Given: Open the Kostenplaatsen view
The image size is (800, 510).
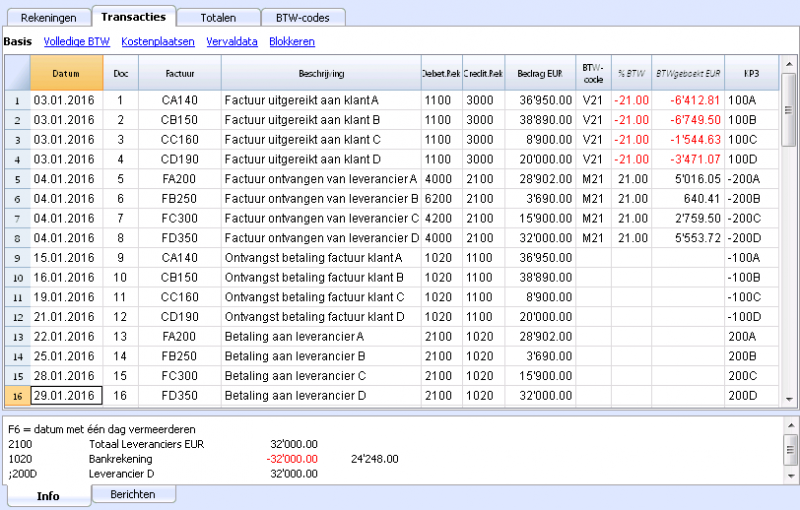Looking at the screenshot, I should pyautogui.click(x=158, y=41).
